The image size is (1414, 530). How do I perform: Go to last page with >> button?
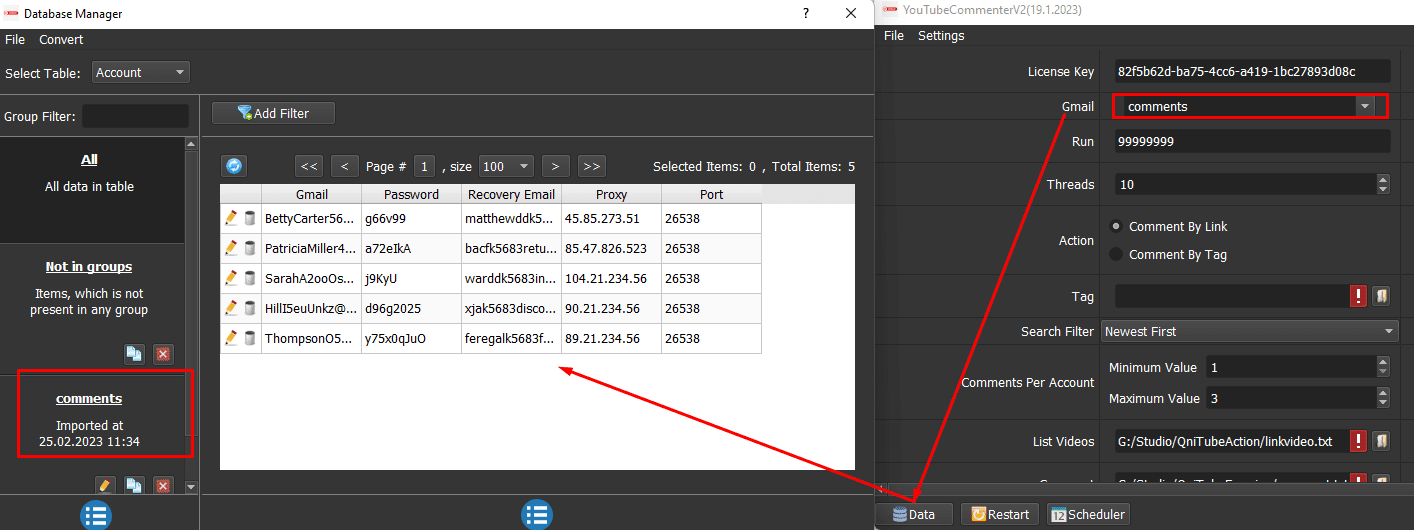tap(591, 166)
